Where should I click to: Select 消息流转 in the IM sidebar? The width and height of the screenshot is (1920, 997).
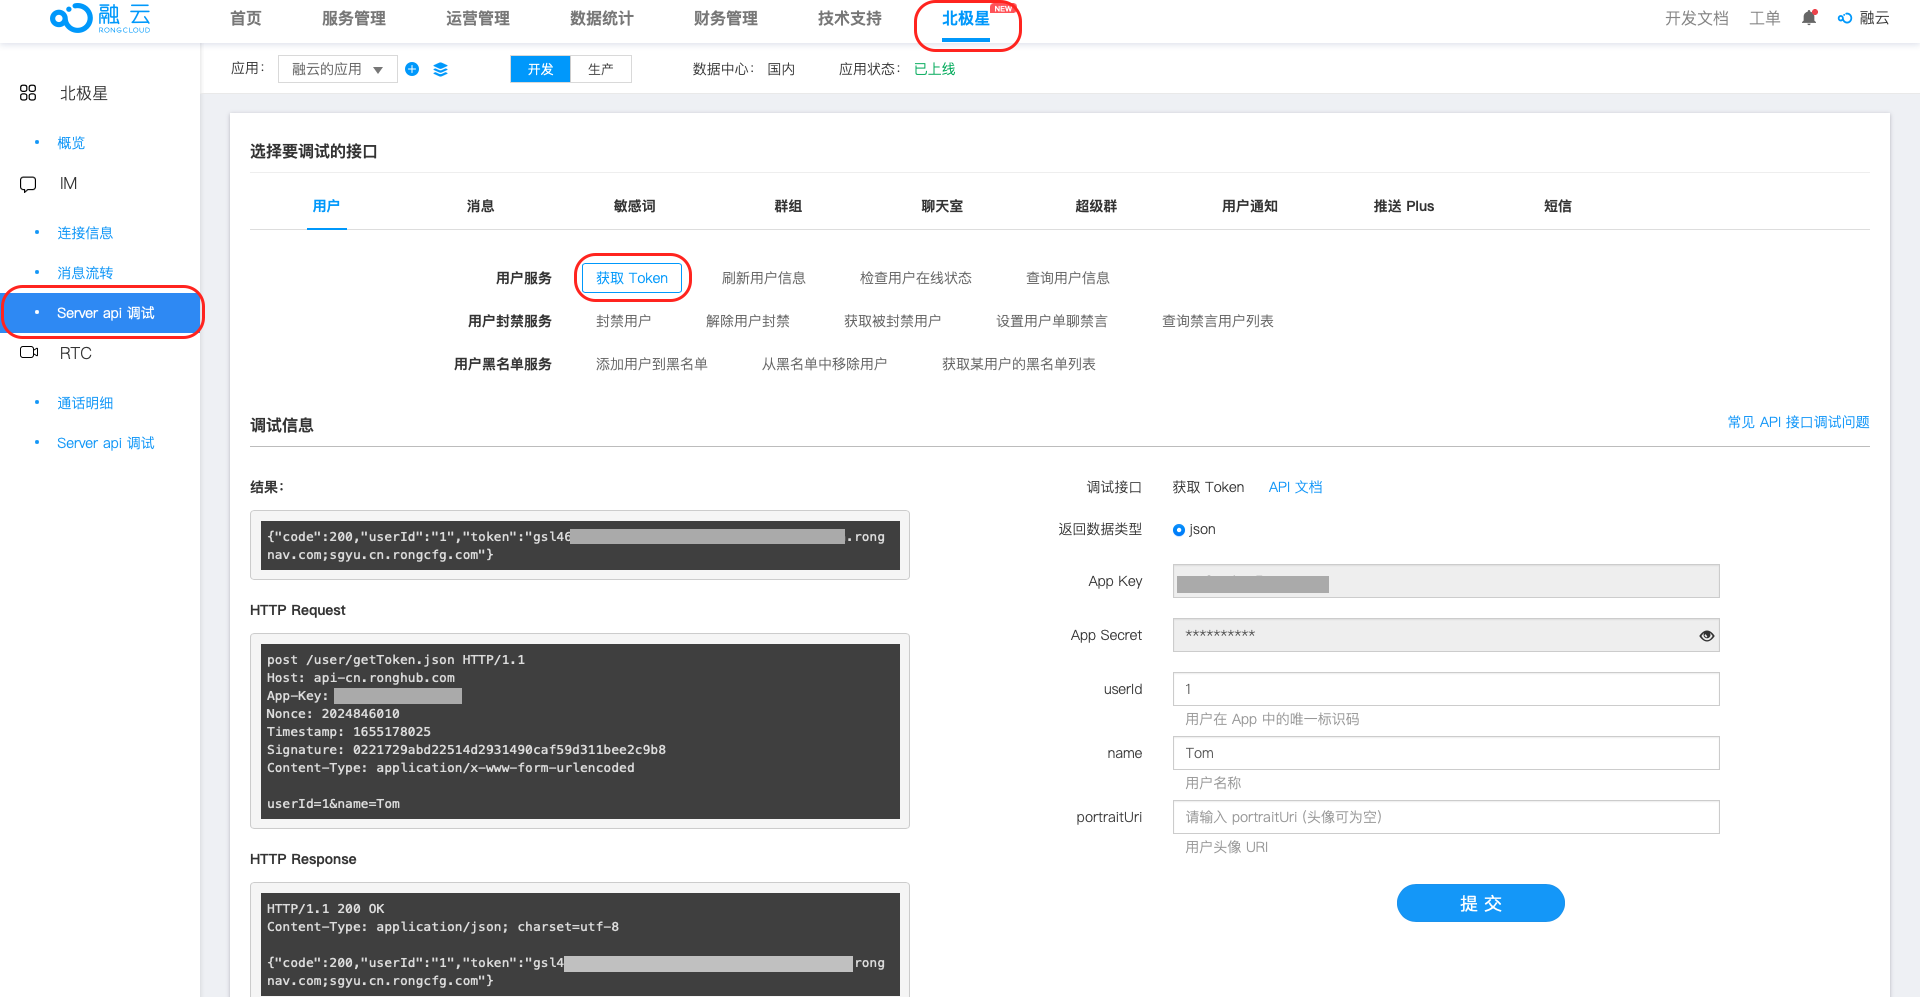(85, 273)
